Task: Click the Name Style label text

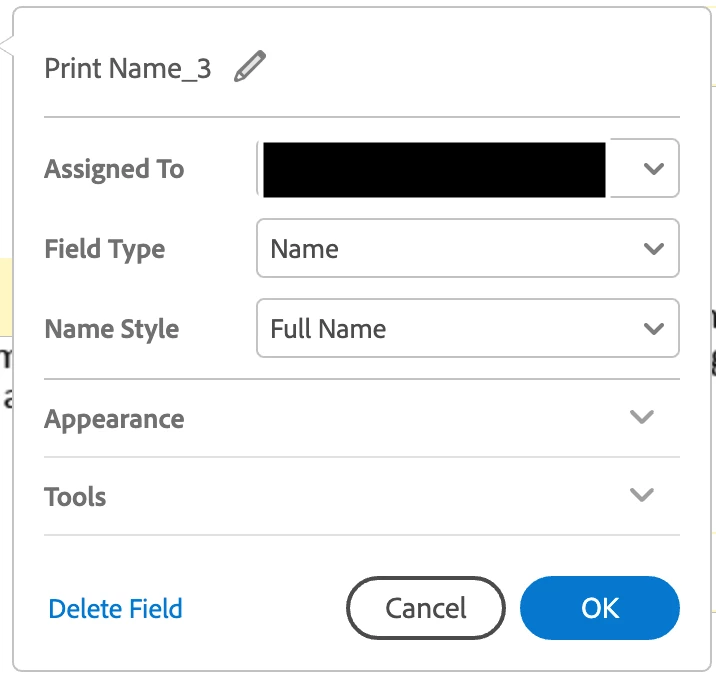Action: (x=112, y=328)
